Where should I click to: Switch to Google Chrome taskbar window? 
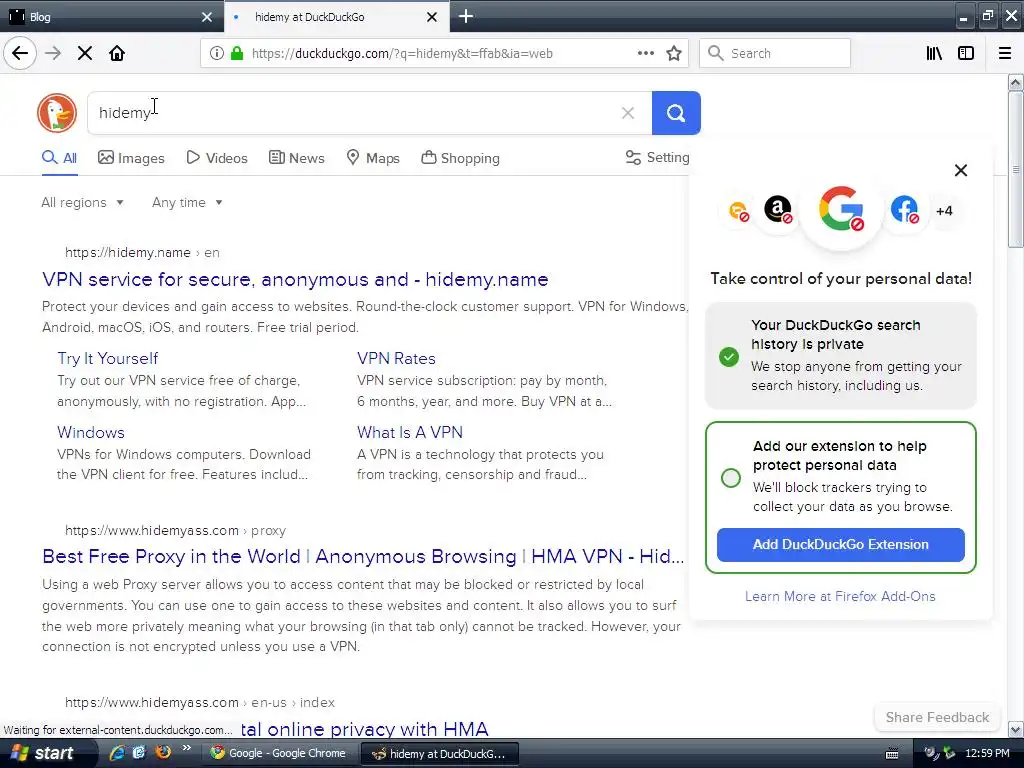pos(279,753)
